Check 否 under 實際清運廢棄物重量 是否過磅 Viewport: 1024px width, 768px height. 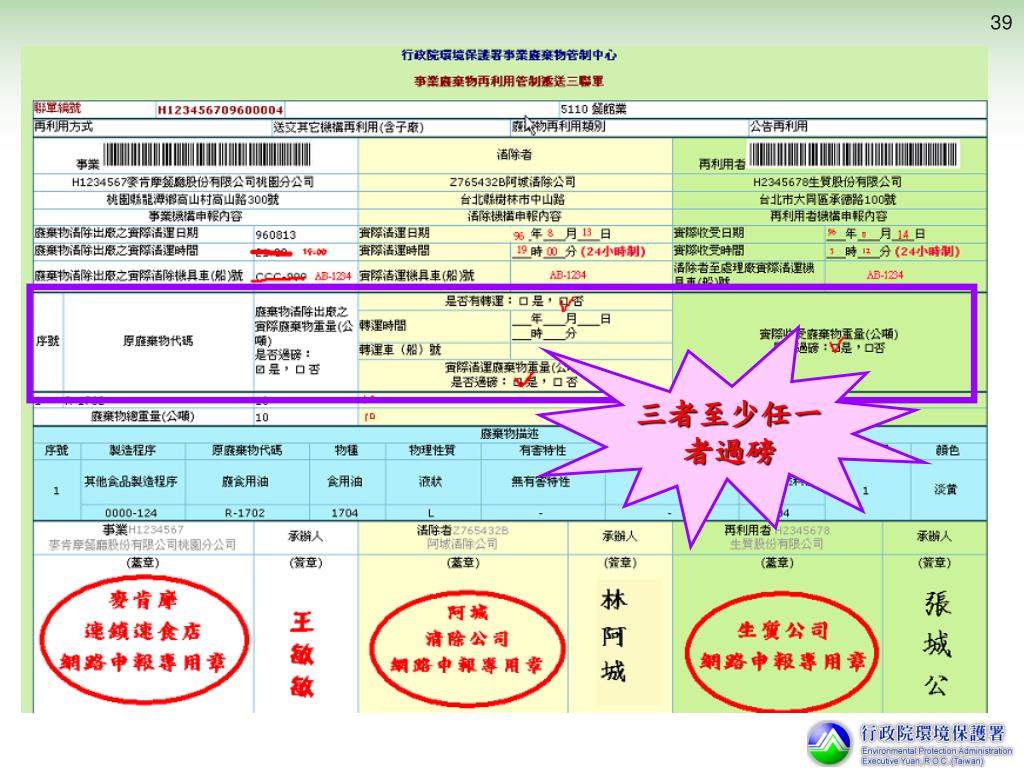pyautogui.click(x=558, y=382)
